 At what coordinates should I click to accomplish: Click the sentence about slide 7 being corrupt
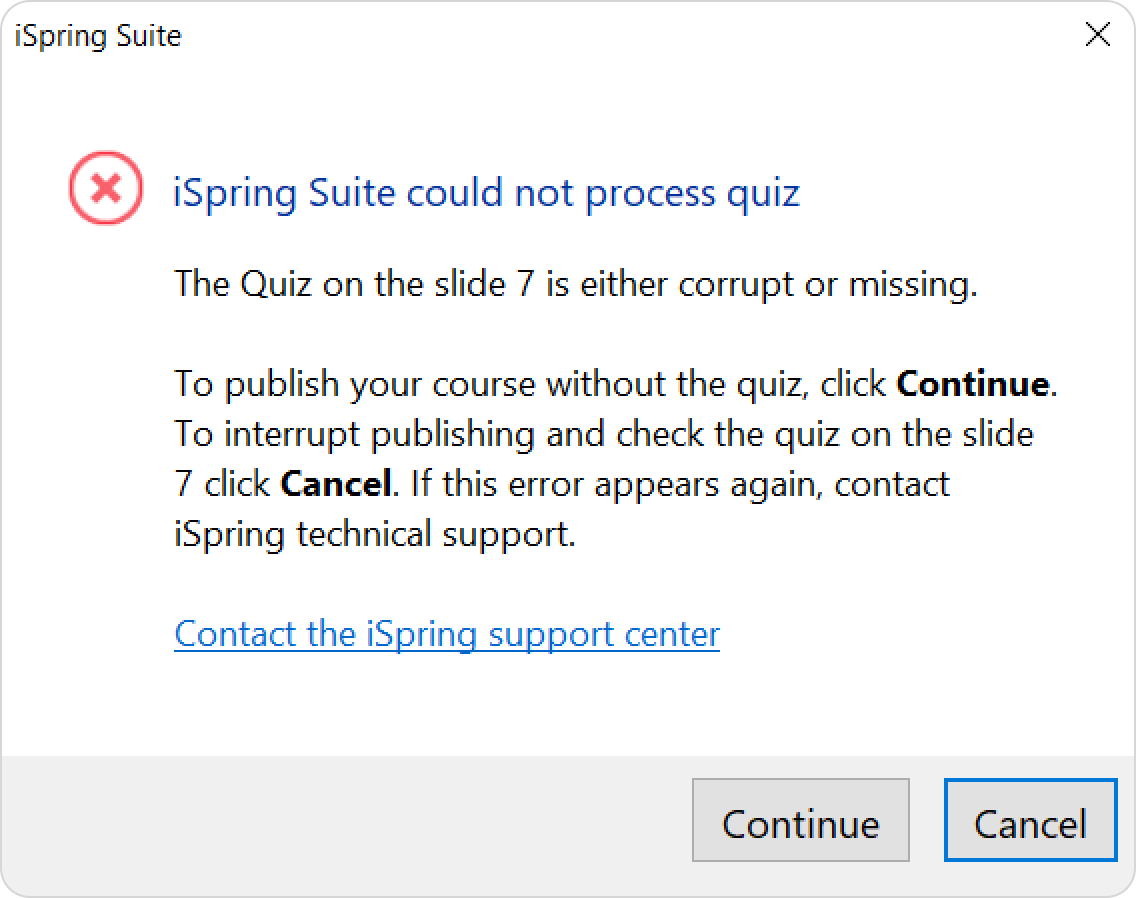point(576,284)
